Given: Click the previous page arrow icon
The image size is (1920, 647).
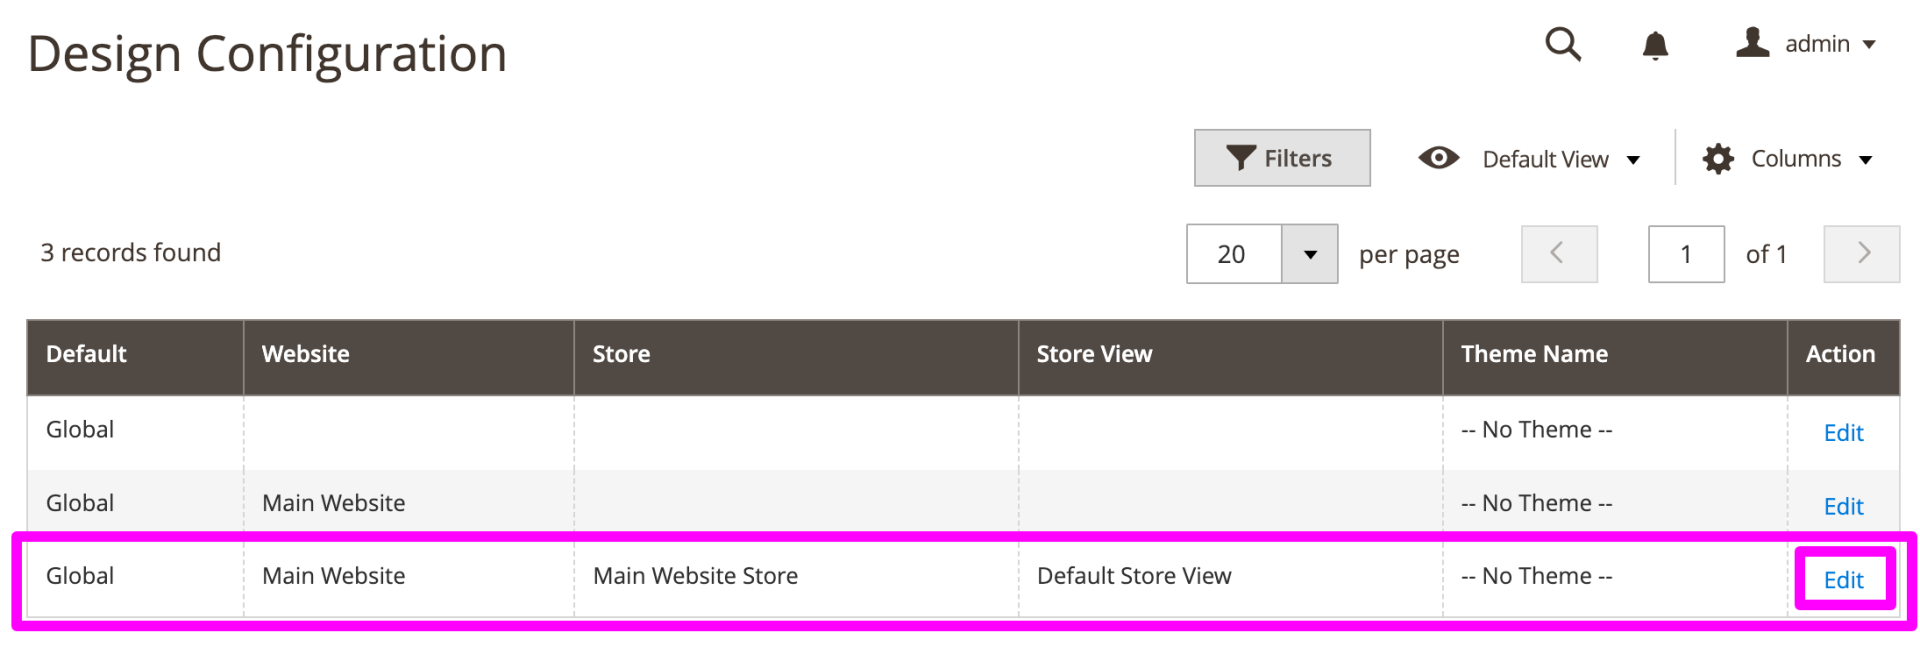Looking at the screenshot, I should [1559, 253].
